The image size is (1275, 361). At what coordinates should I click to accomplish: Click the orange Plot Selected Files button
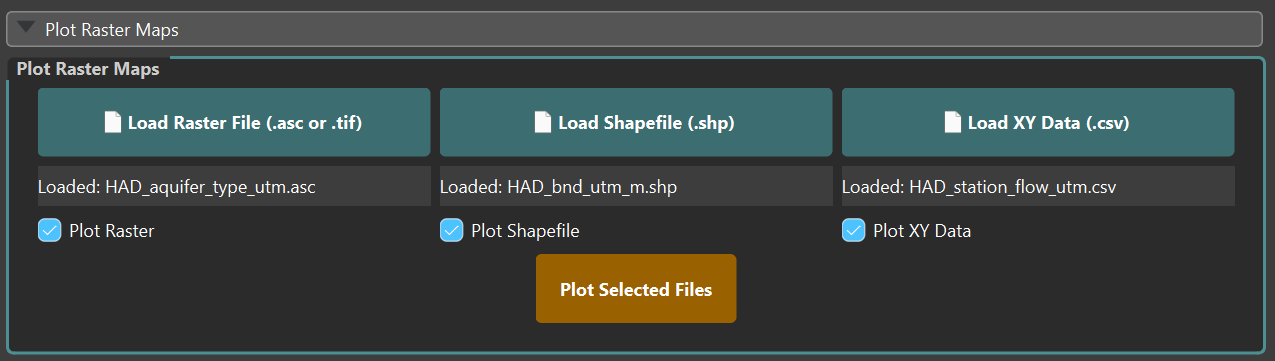coord(636,289)
